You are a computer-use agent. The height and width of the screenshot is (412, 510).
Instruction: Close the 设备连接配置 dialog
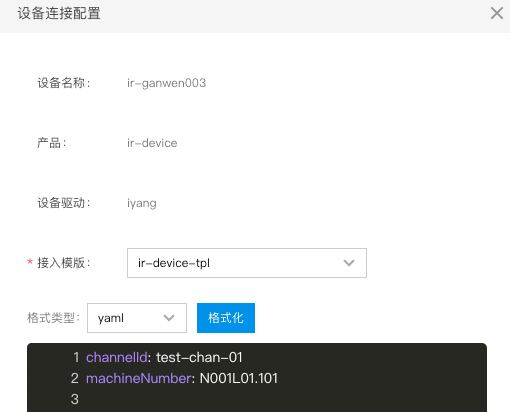point(497,13)
